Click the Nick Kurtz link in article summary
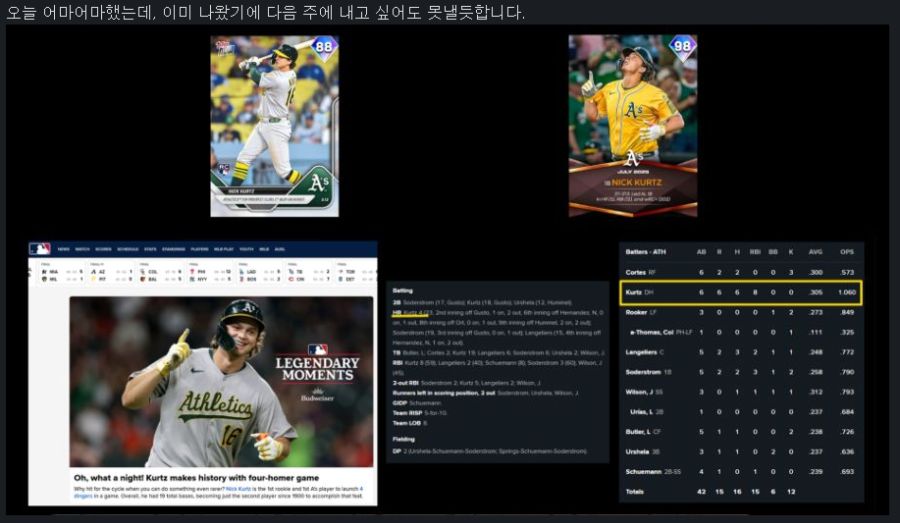 point(238,489)
